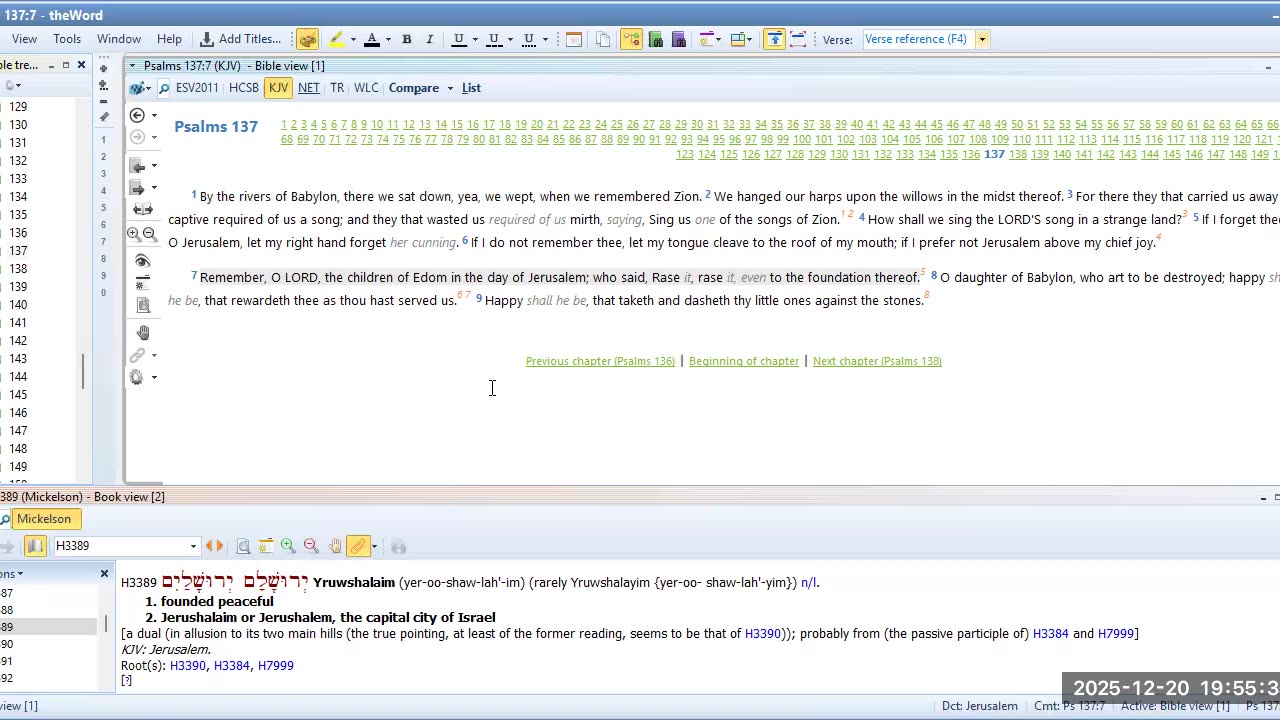1280x720 pixels.
Task: Open the Verse reference dropdown arrow
Action: (x=983, y=39)
